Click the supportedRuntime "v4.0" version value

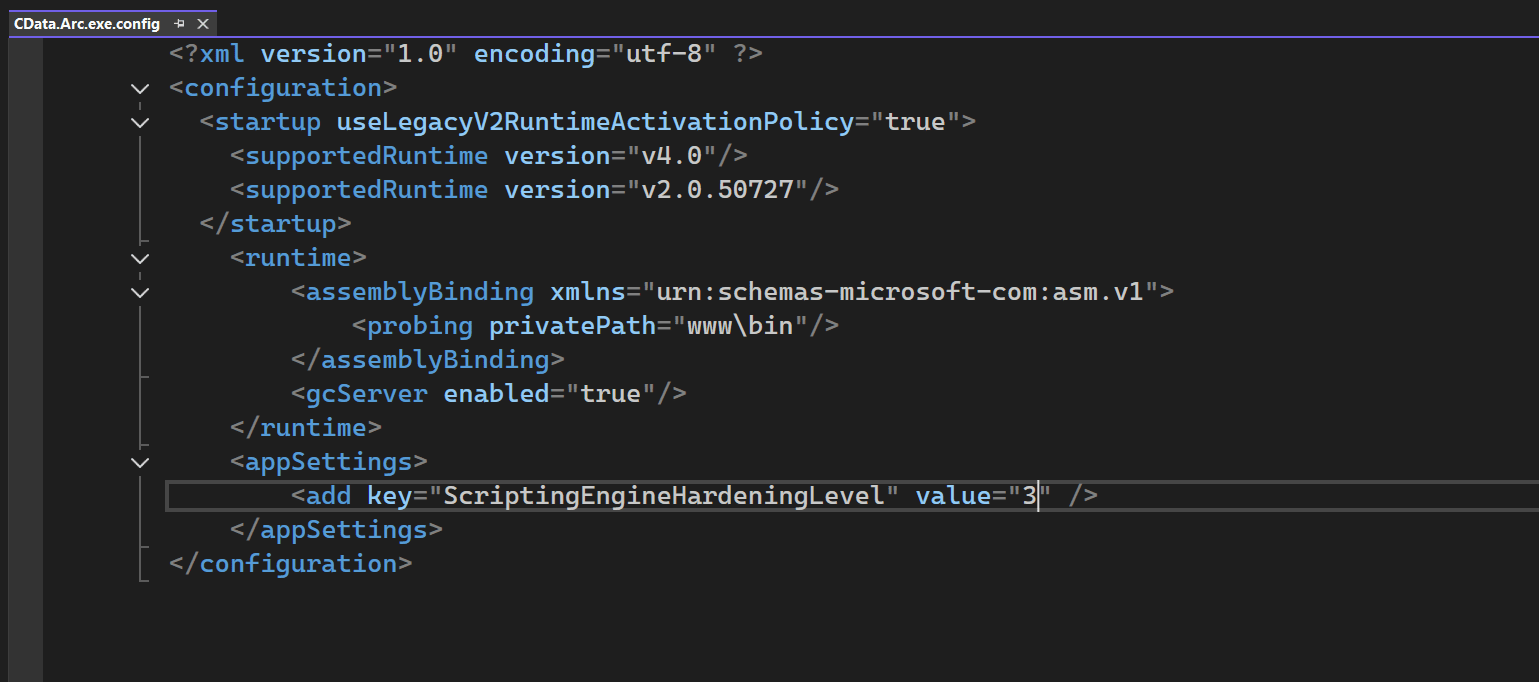tap(671, 156)
